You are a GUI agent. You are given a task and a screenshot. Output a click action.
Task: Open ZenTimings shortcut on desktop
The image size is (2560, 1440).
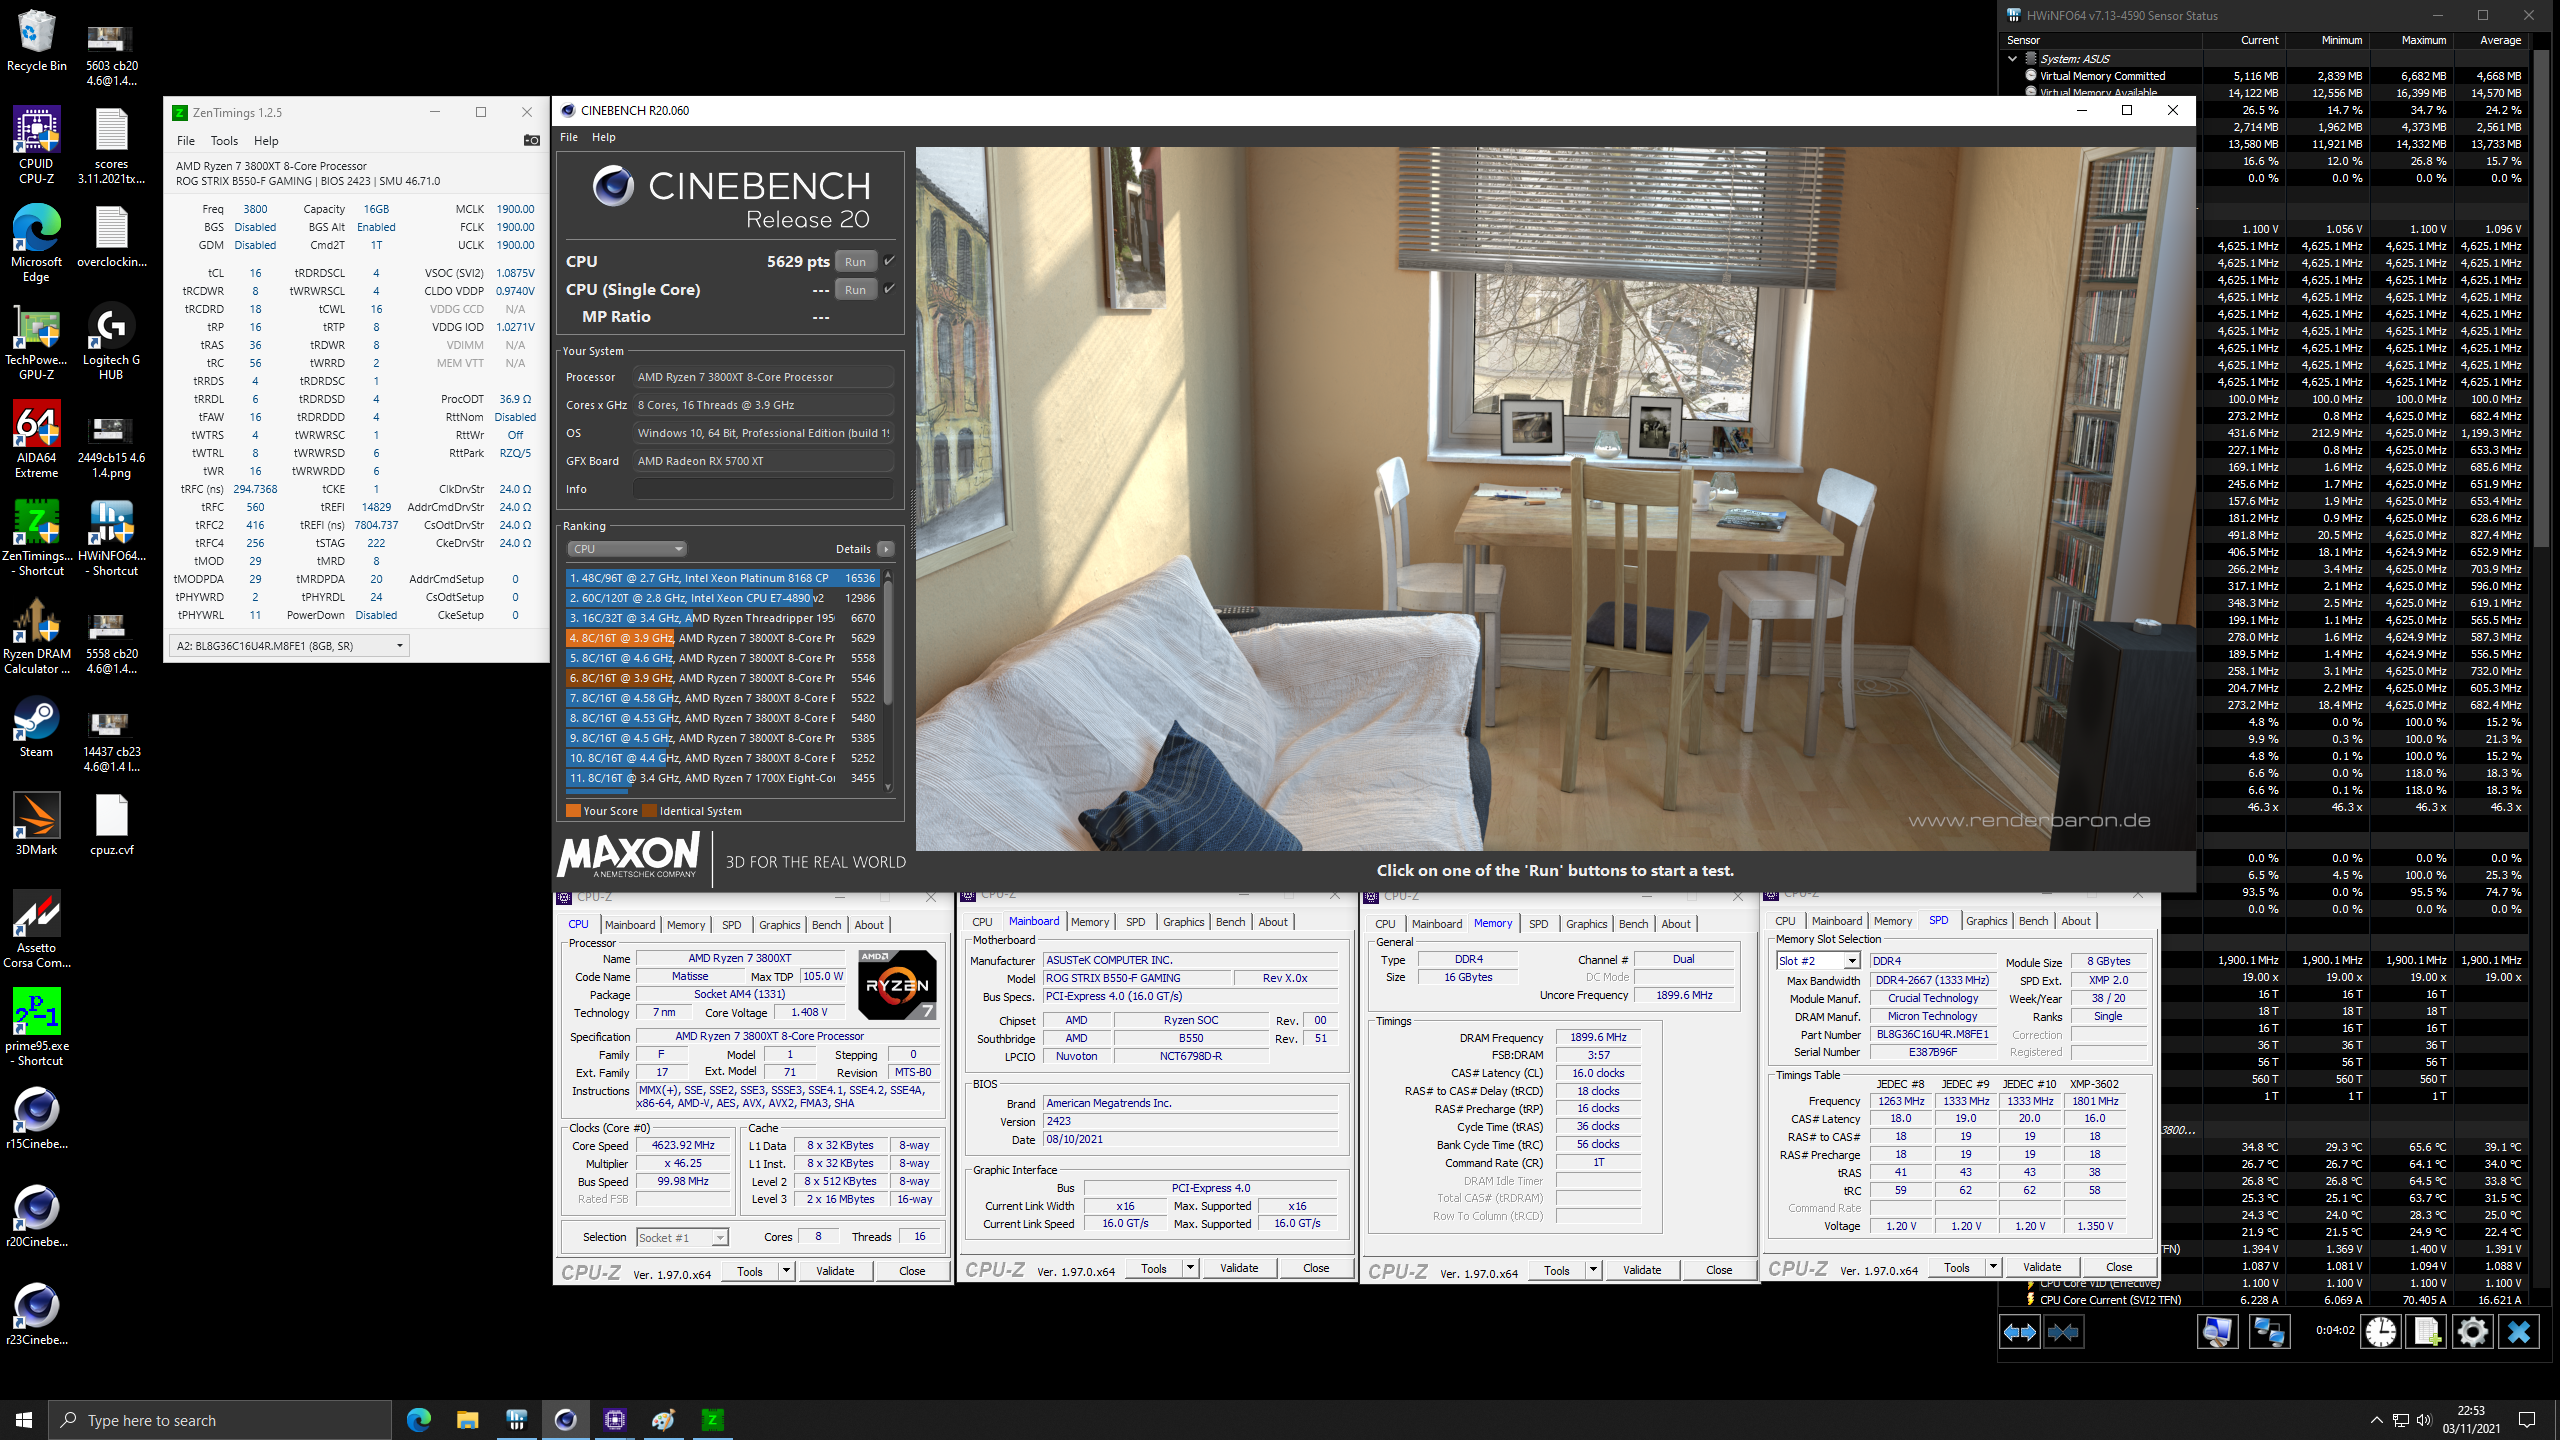[x=36, y=537]
